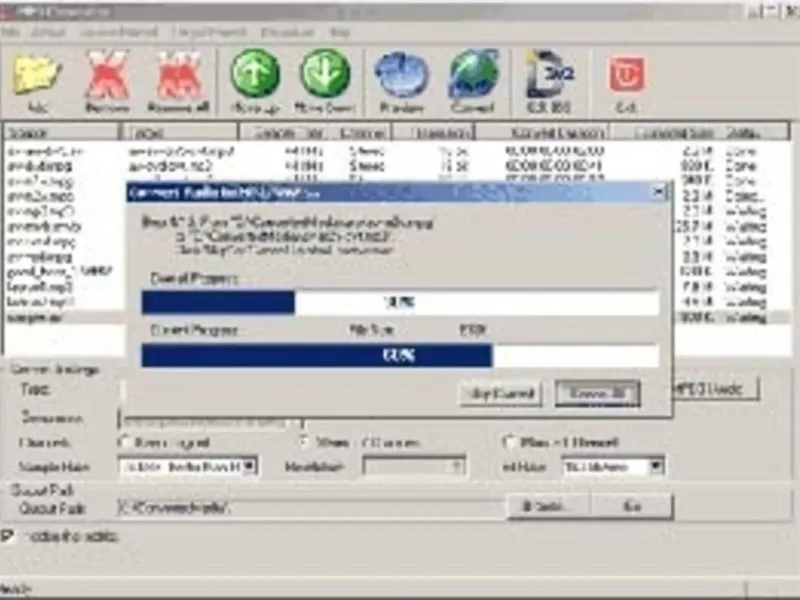Click the Go button next to Browse
800x600 pixels.
632,506
